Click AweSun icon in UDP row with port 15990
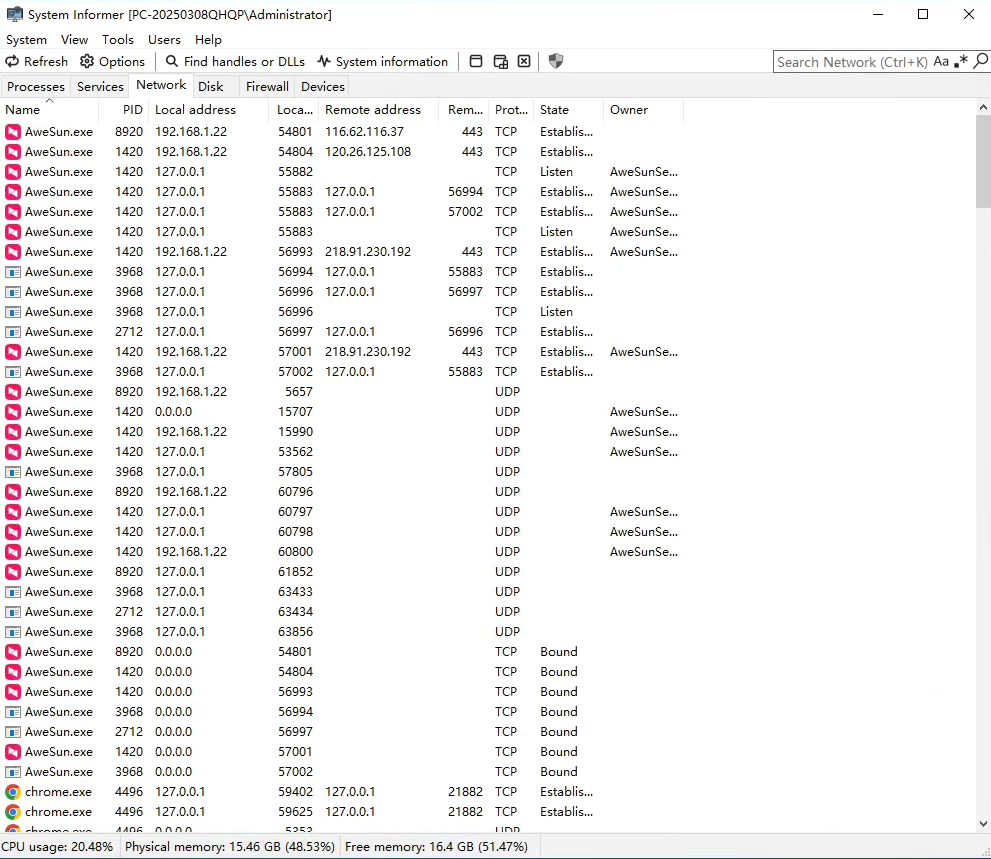This screenshot has width=991, height=859. pos(13,432)
